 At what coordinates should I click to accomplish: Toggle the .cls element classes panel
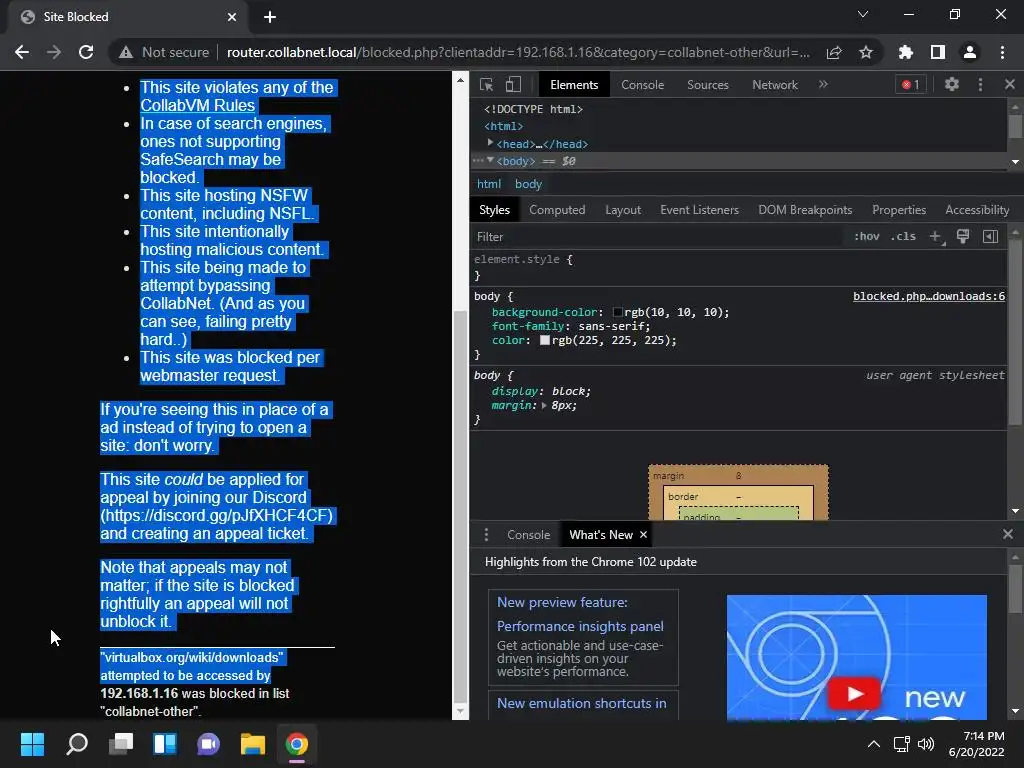[903, 236]
